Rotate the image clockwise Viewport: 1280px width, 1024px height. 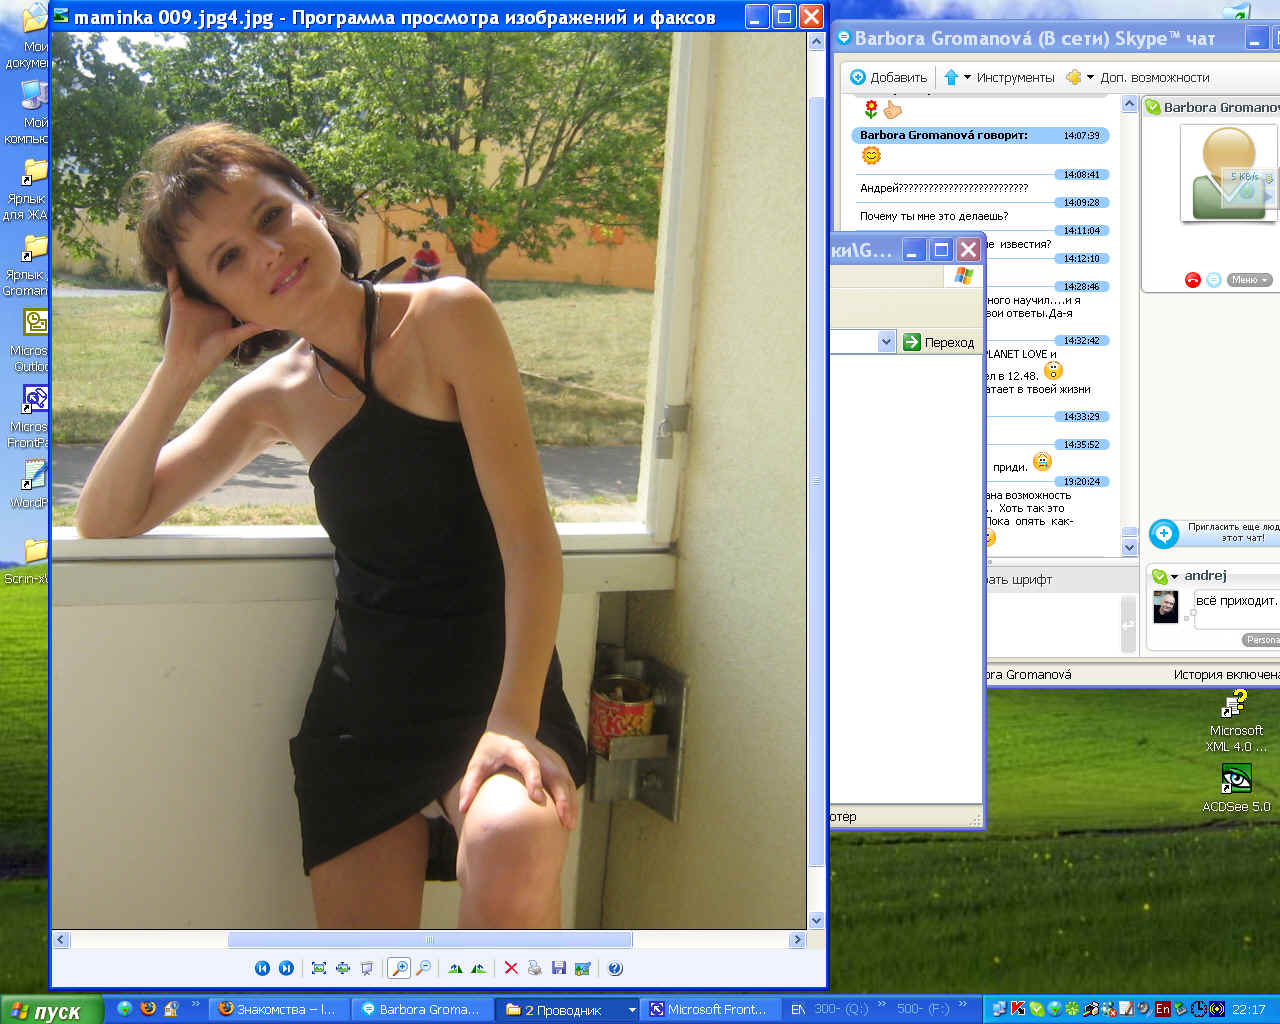[x=456, y=968]
